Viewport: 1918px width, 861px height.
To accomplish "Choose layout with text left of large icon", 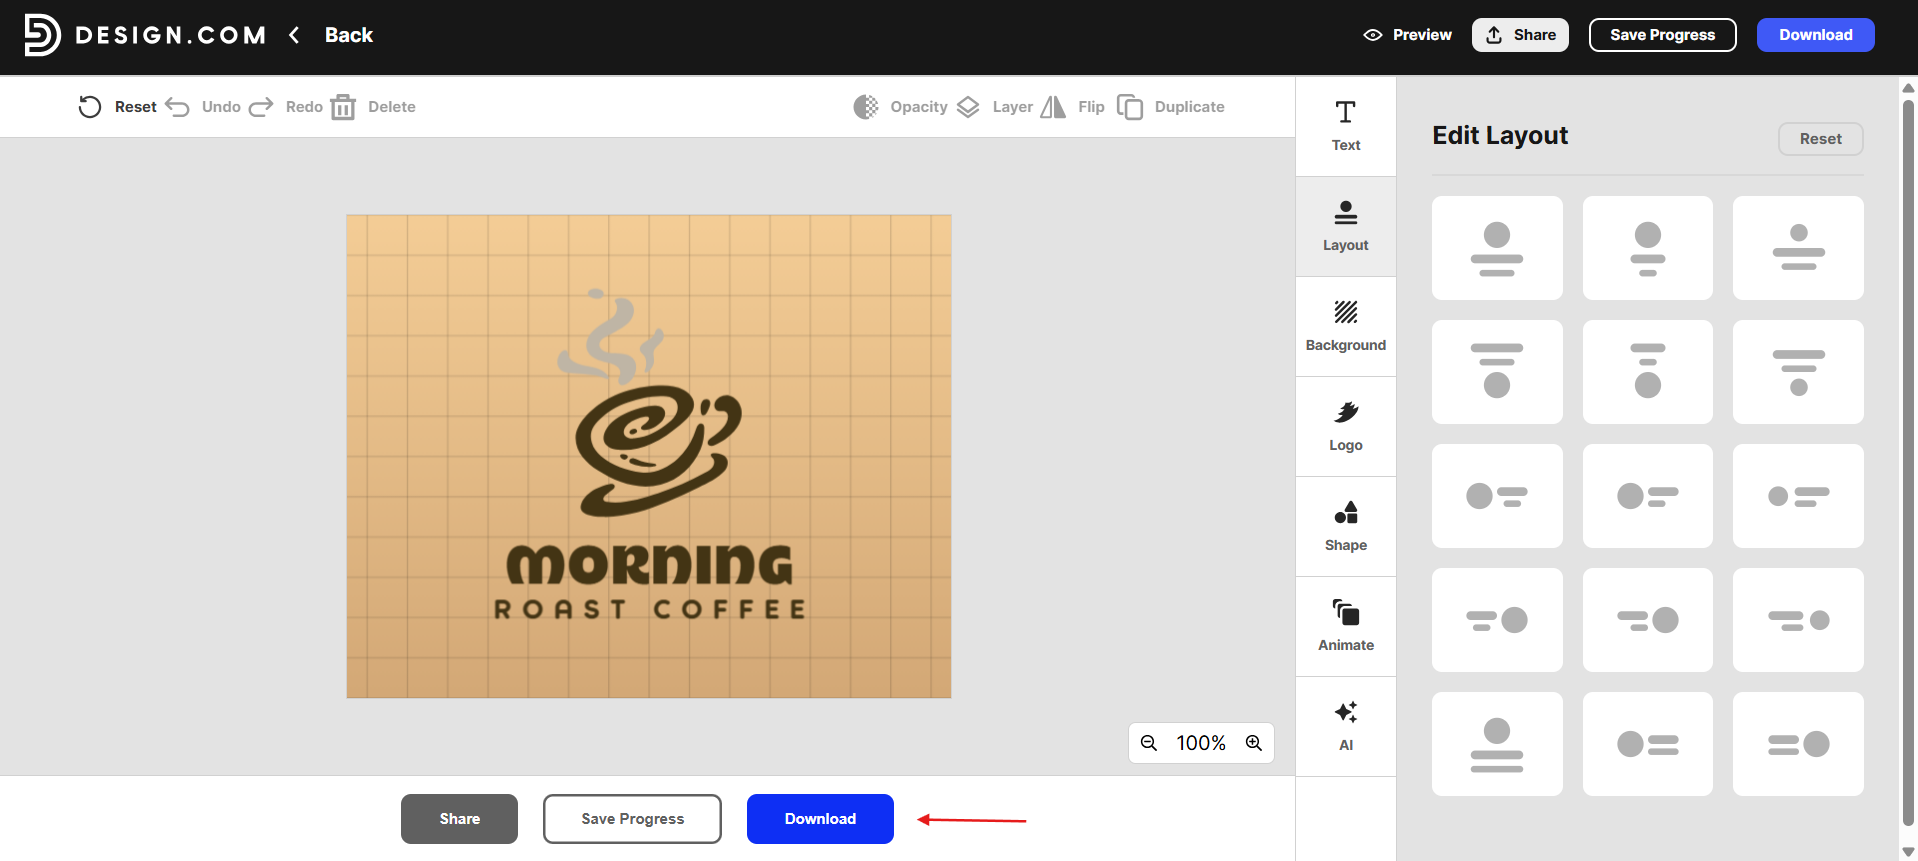I will pyautogui.click(x=1497, y=620).
